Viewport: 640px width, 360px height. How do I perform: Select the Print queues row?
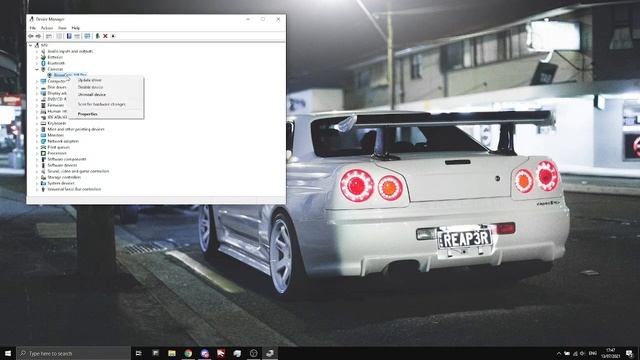point(58,147)
